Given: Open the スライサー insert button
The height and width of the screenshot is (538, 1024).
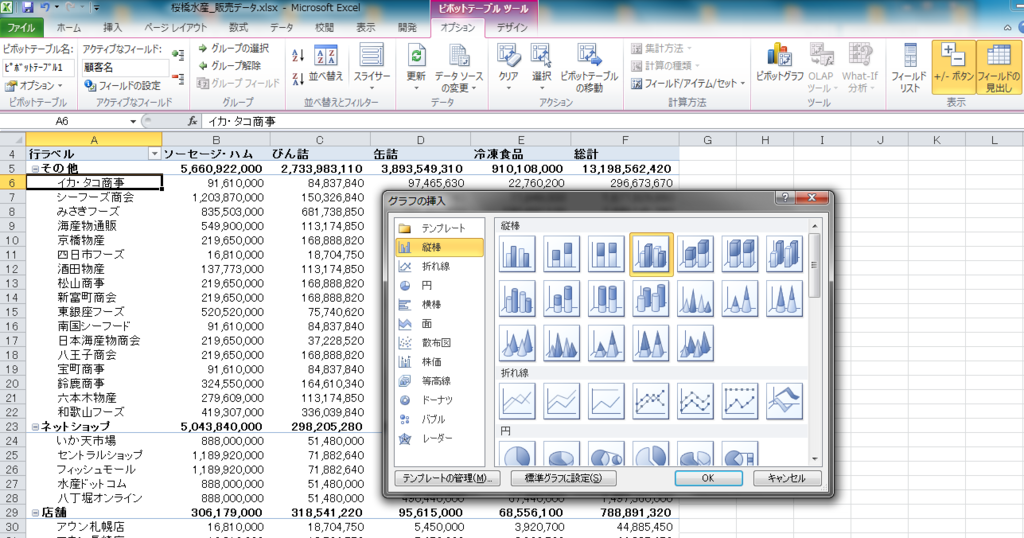Looking at the screenshot, I should [x=372, y=67].
